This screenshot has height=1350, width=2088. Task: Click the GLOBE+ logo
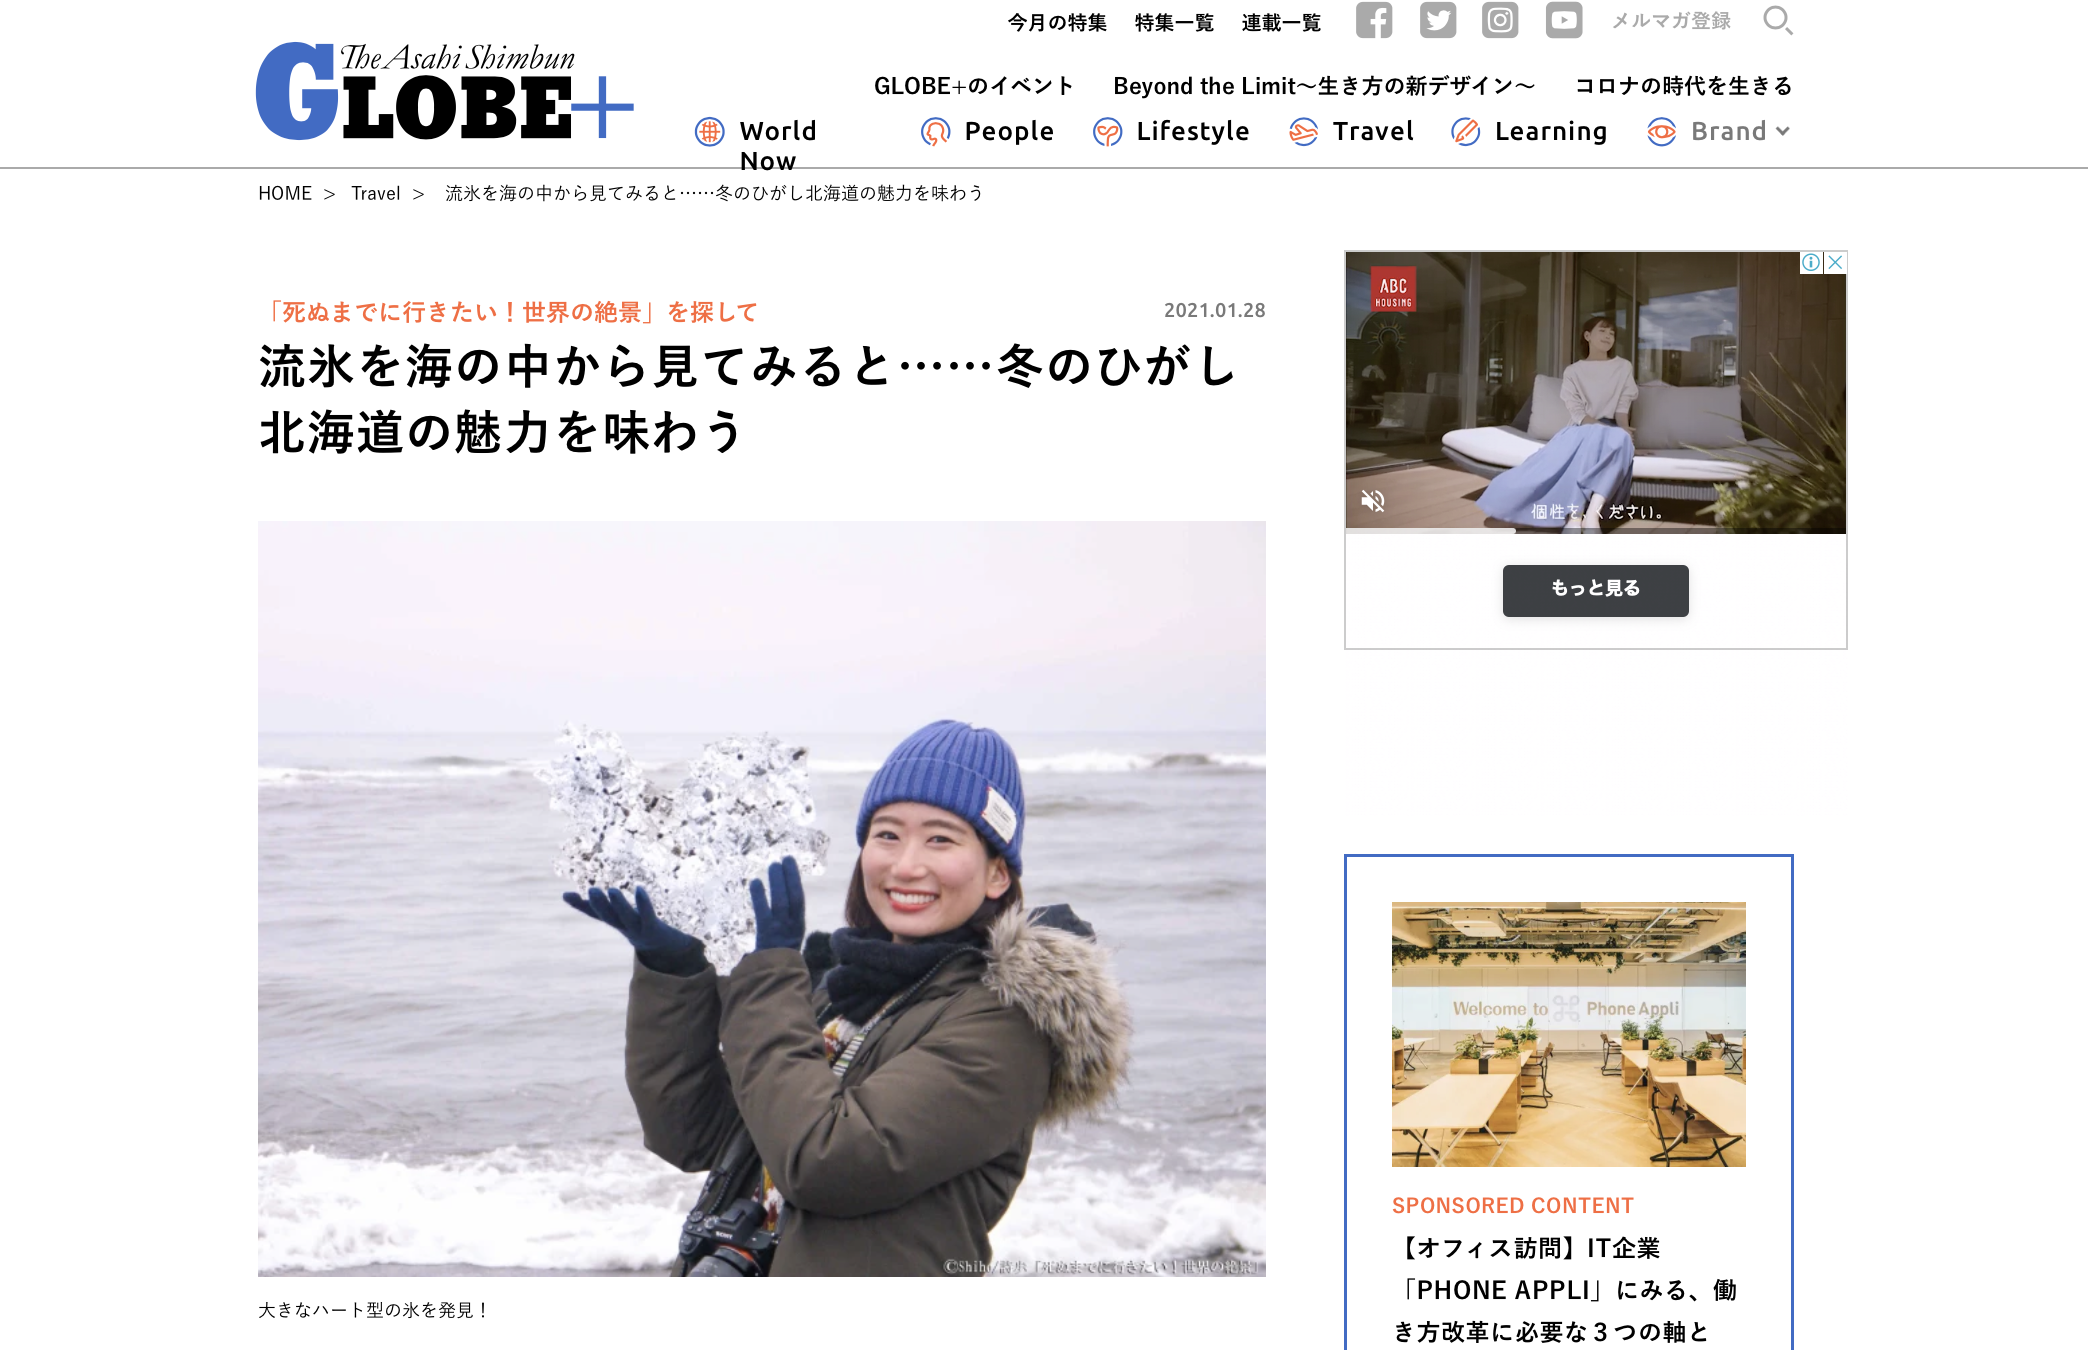[x=445, y=91]
